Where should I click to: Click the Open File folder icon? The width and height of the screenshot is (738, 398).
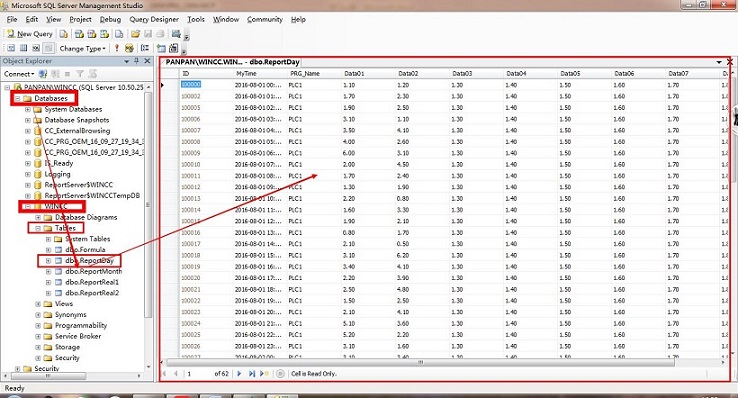135,34
